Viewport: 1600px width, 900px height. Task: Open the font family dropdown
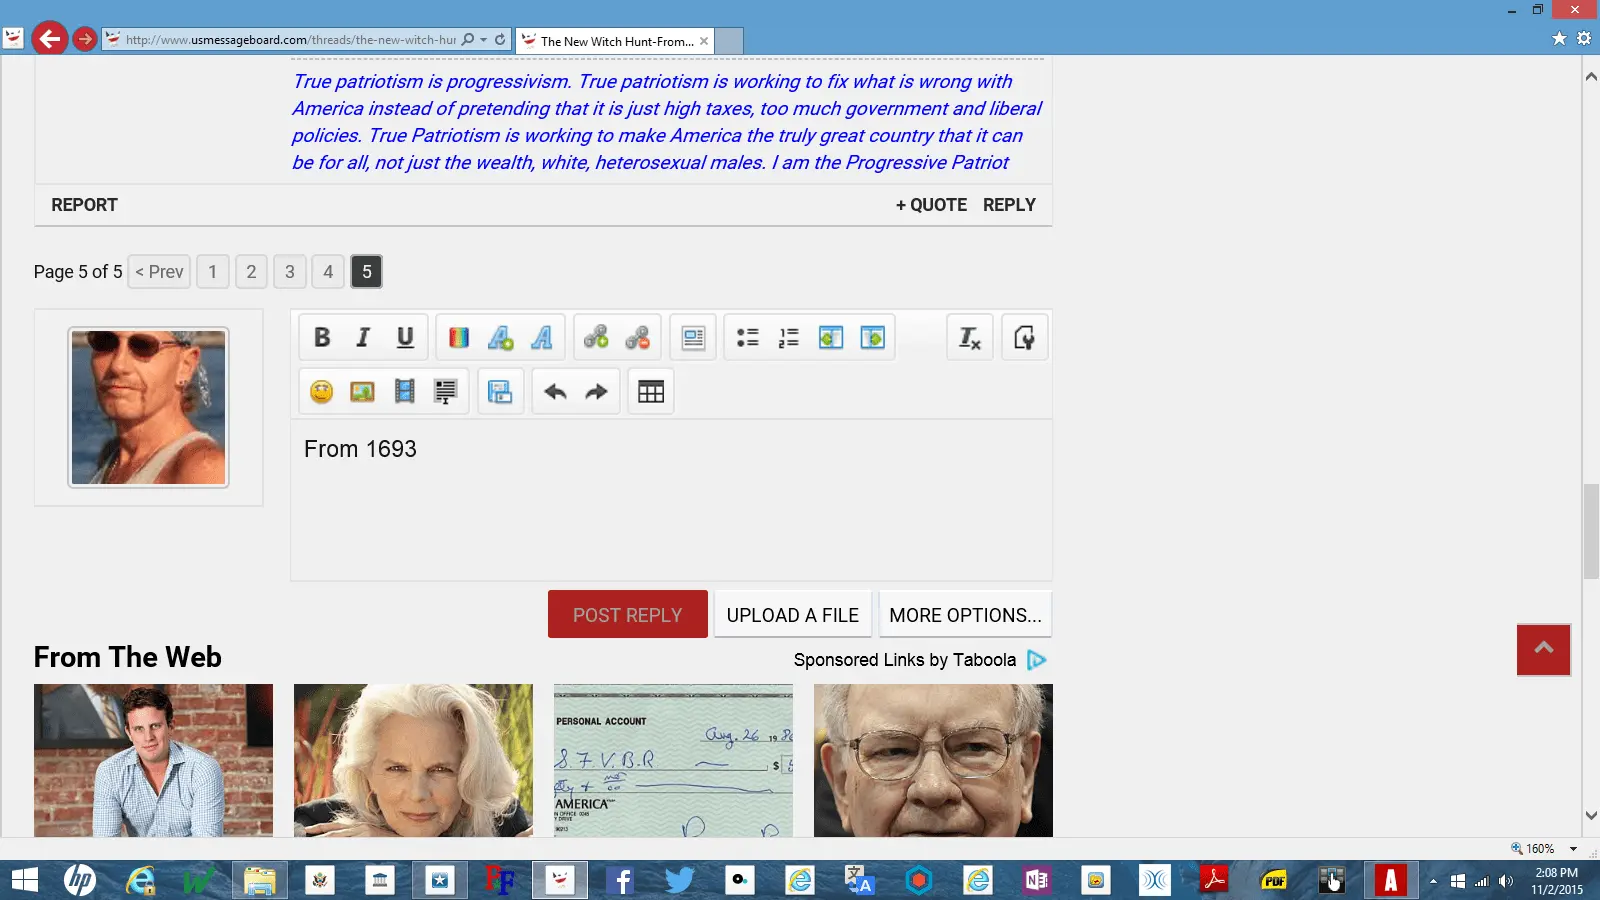click(542, 338)
